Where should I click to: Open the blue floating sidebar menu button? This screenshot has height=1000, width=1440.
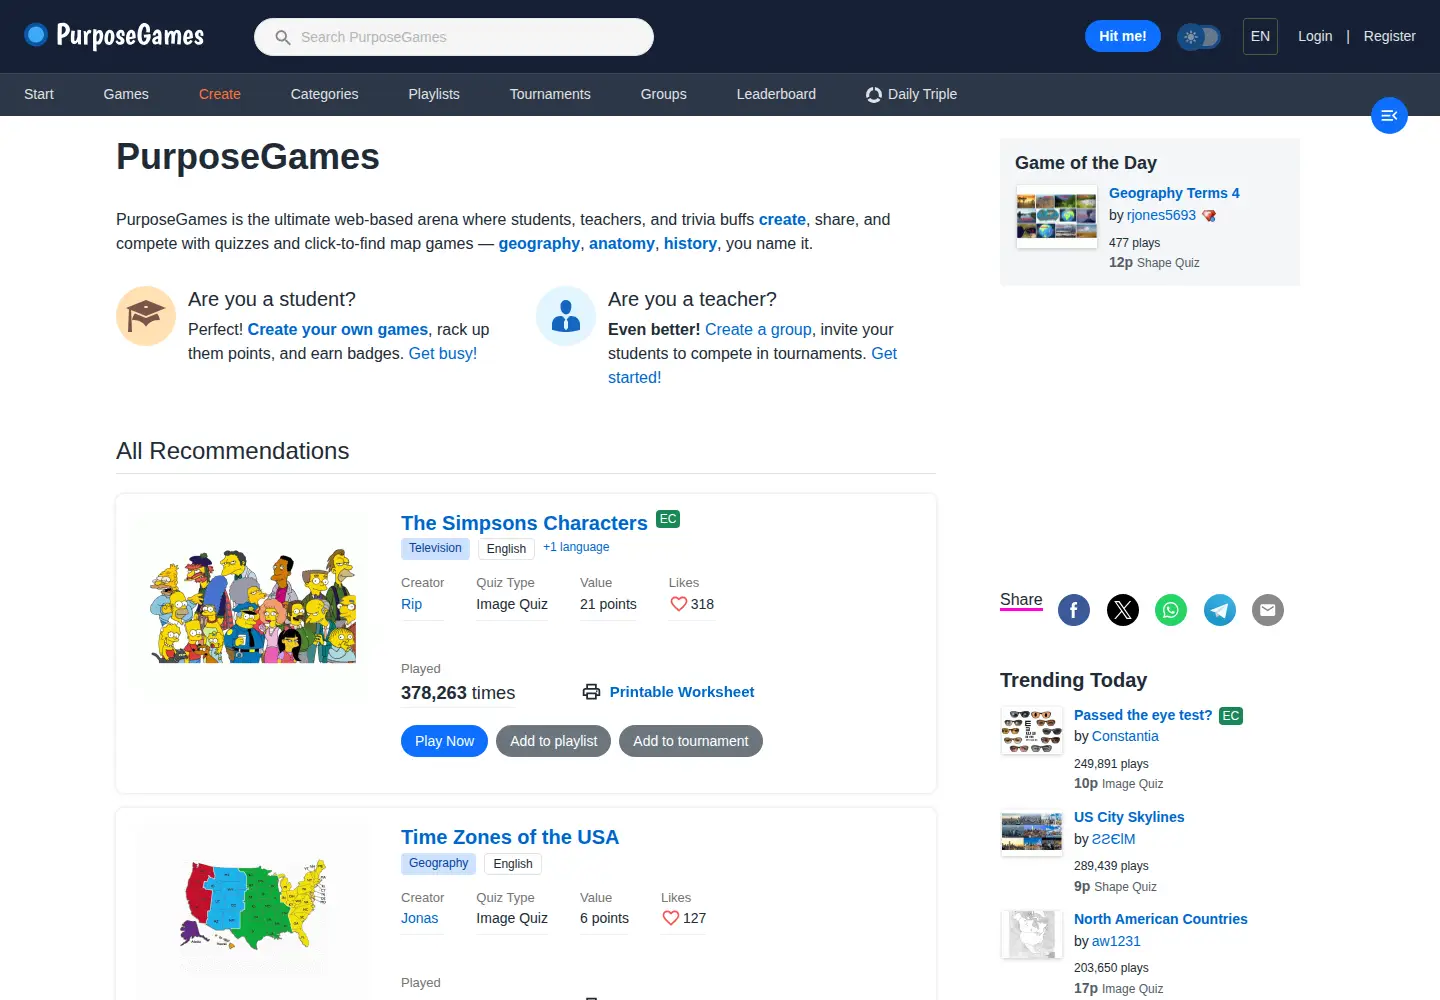(x=1389, y=116)
